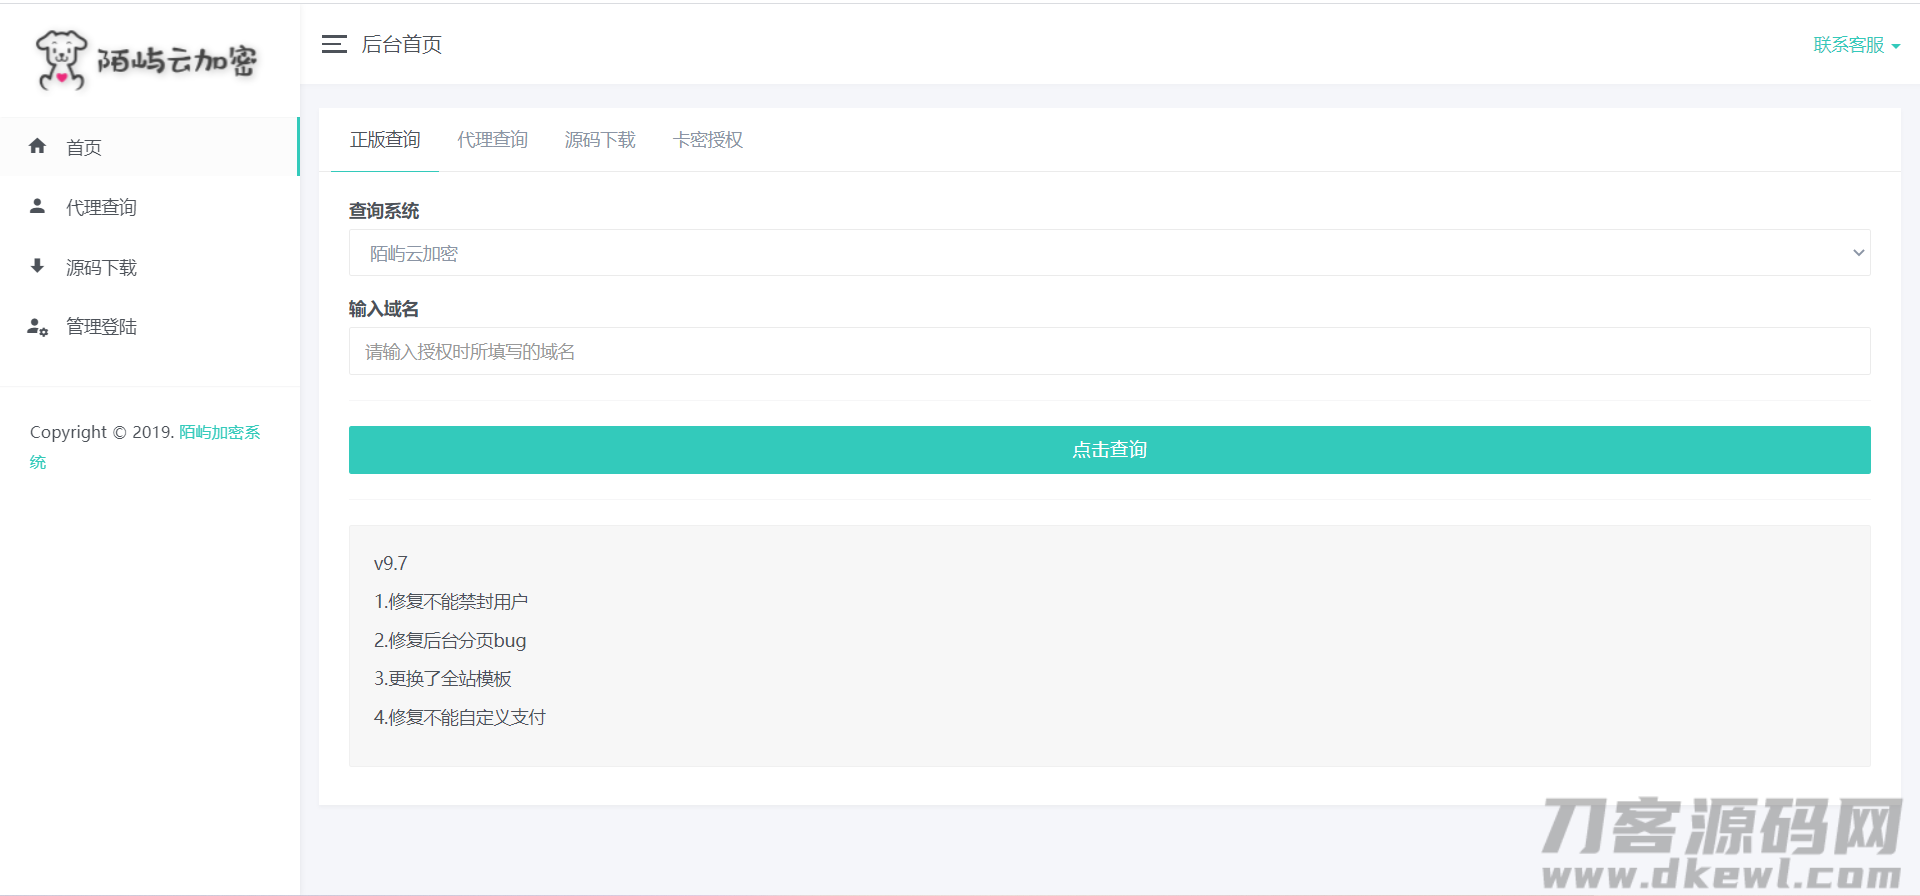Click the 后台首页 header title

tap(402, 44)
